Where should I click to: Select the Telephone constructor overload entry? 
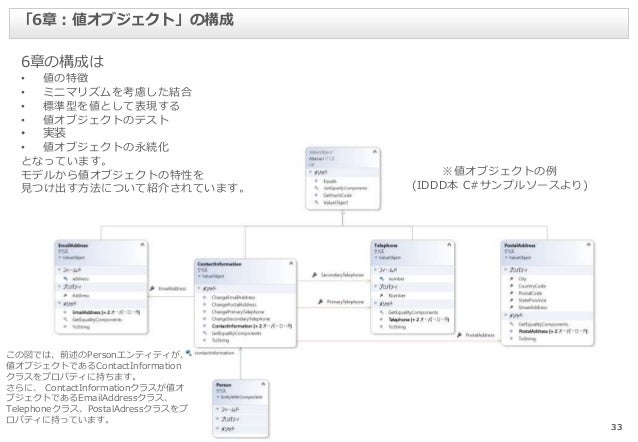419,319
